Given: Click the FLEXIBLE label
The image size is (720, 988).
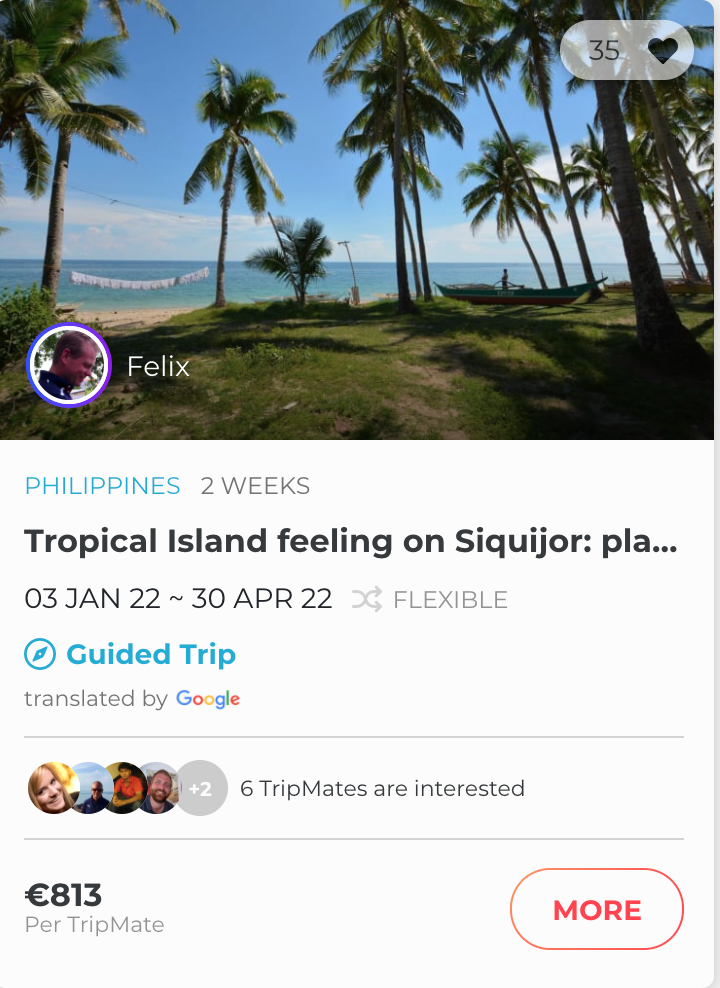Looking at the screenshot, I should [x=450, y=600].
